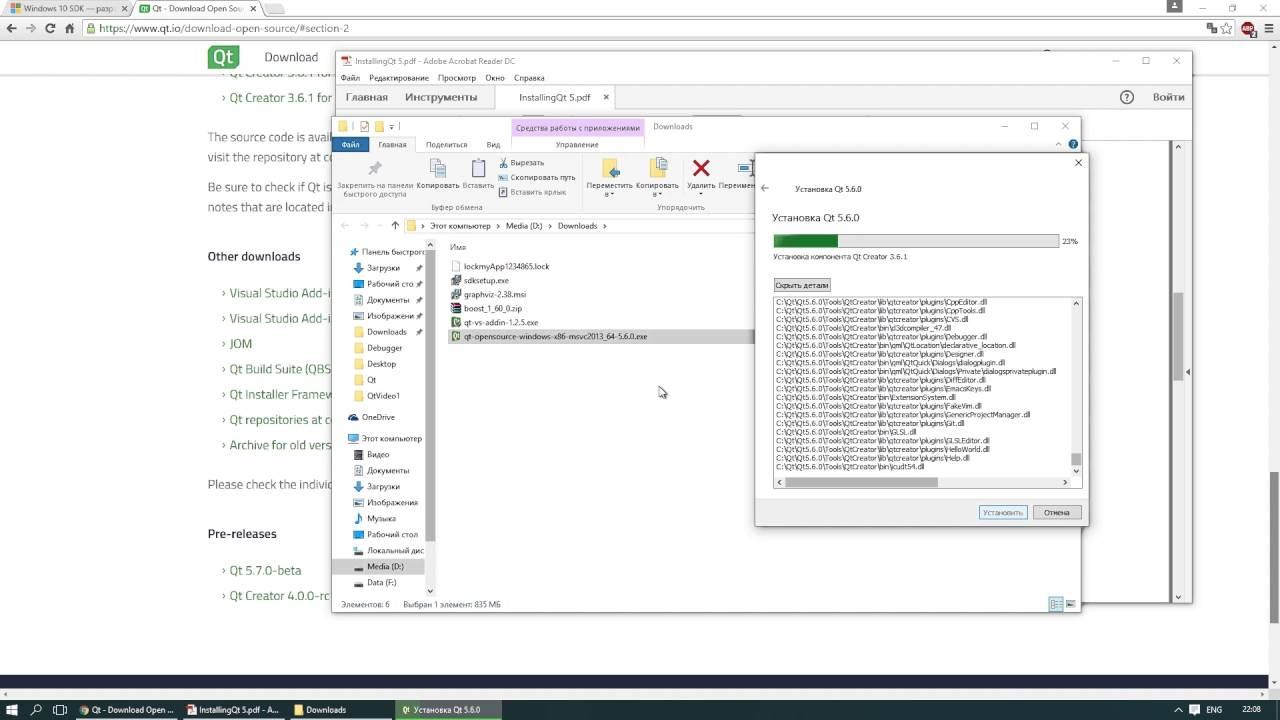
Task: Click the Установить button
Action: tap(1003, 512)
